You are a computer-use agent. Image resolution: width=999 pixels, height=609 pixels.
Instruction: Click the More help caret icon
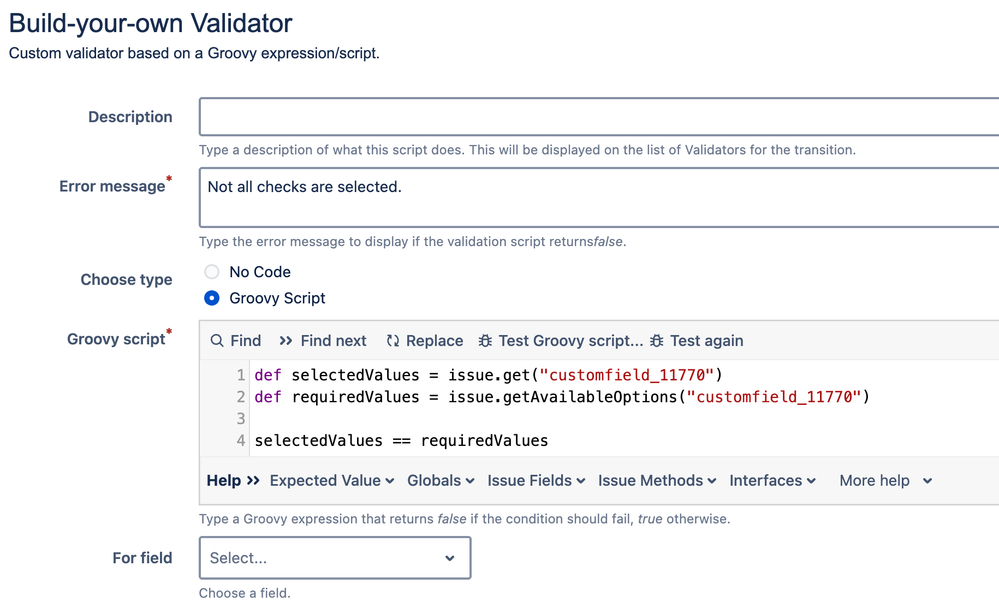(926, 480)
